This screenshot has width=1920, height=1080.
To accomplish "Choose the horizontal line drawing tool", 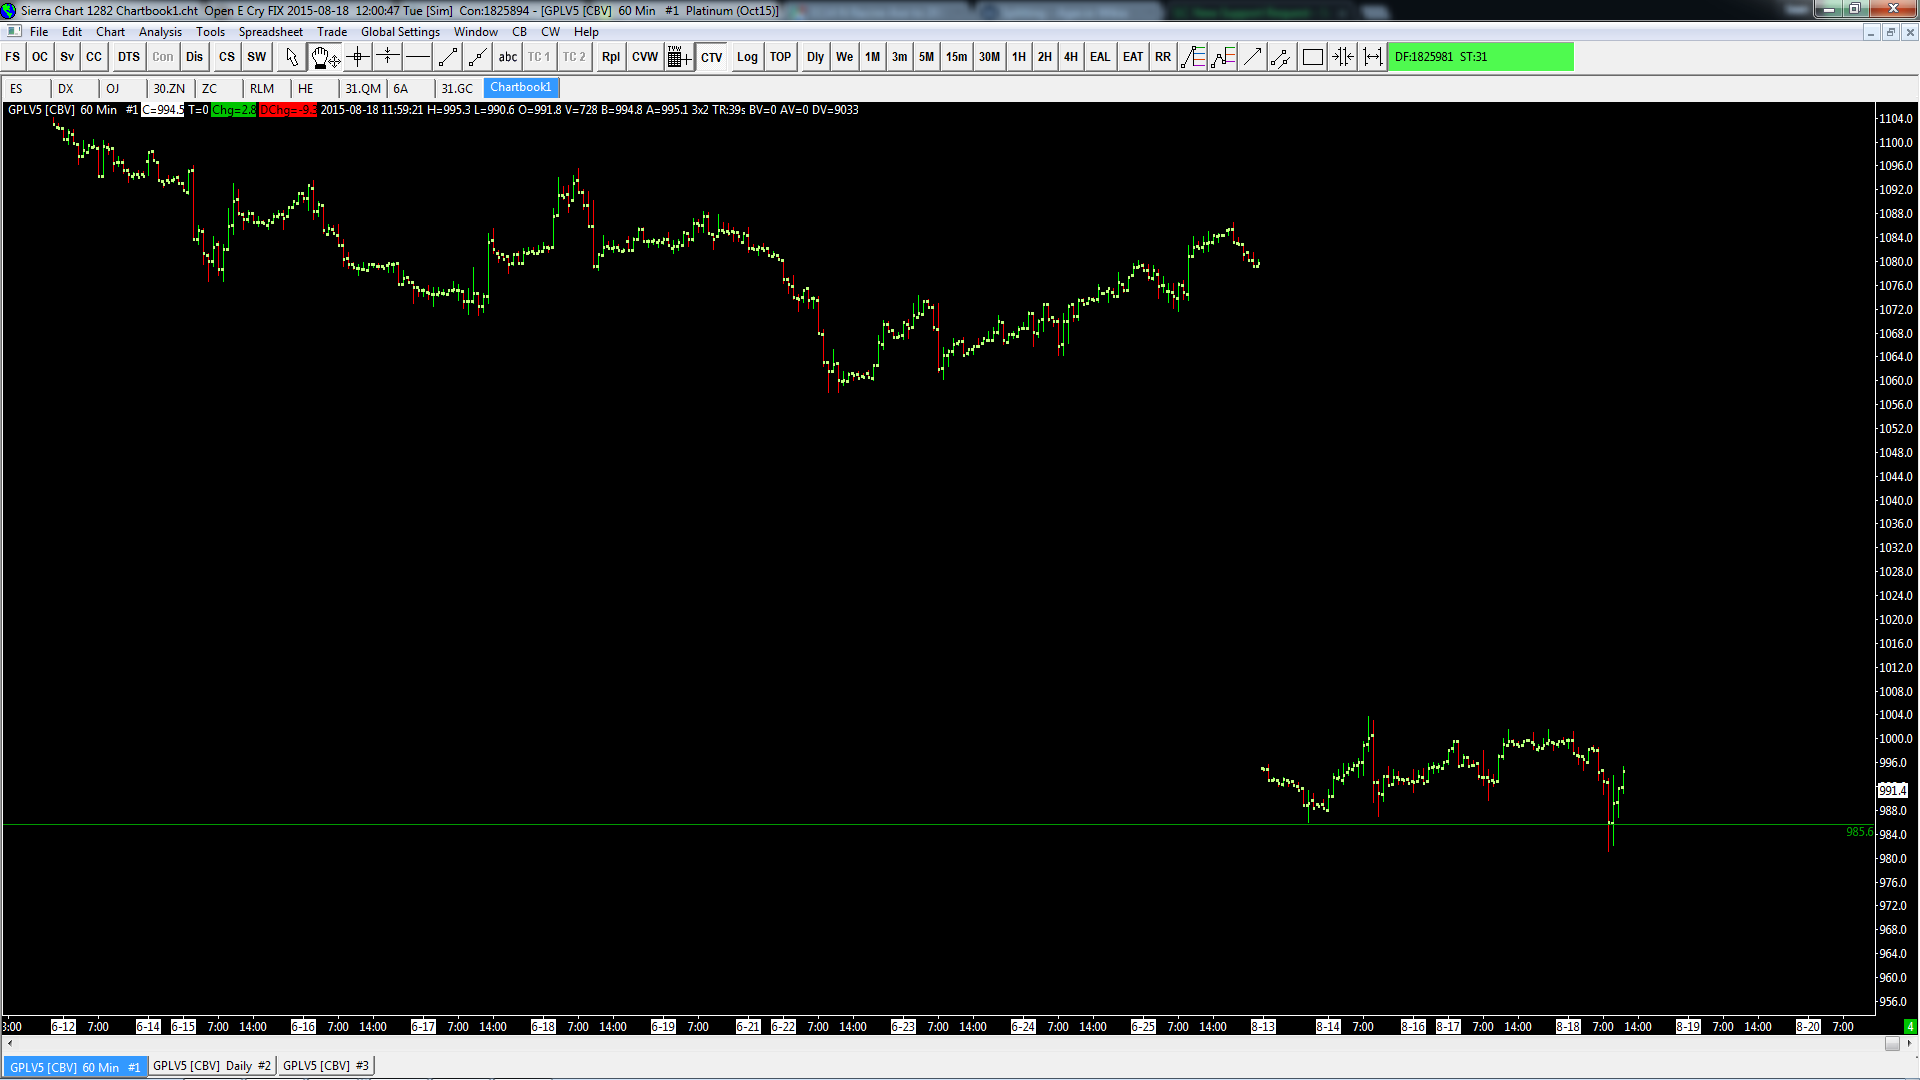I will coord(418,57).
